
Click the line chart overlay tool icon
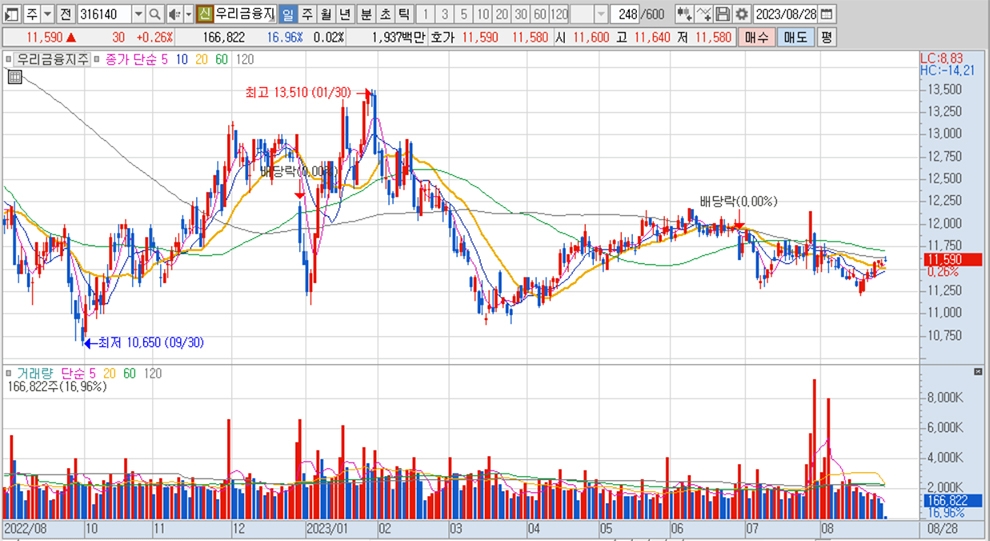(x=704, y=14)
